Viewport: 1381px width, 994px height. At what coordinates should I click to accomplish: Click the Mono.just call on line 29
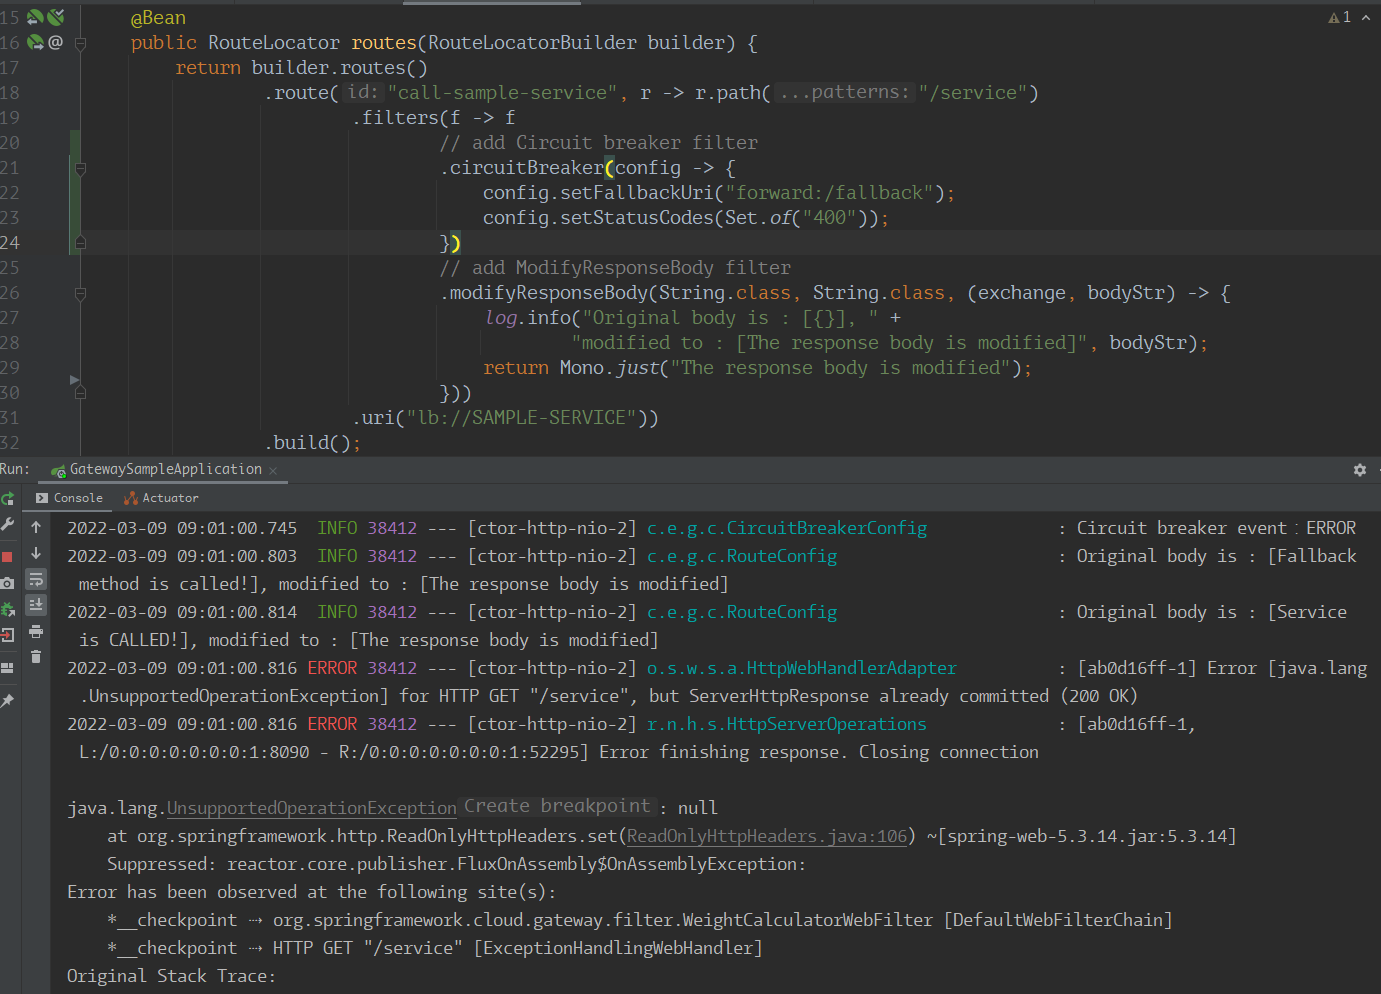pyautogui.click(x=610, y=368)
